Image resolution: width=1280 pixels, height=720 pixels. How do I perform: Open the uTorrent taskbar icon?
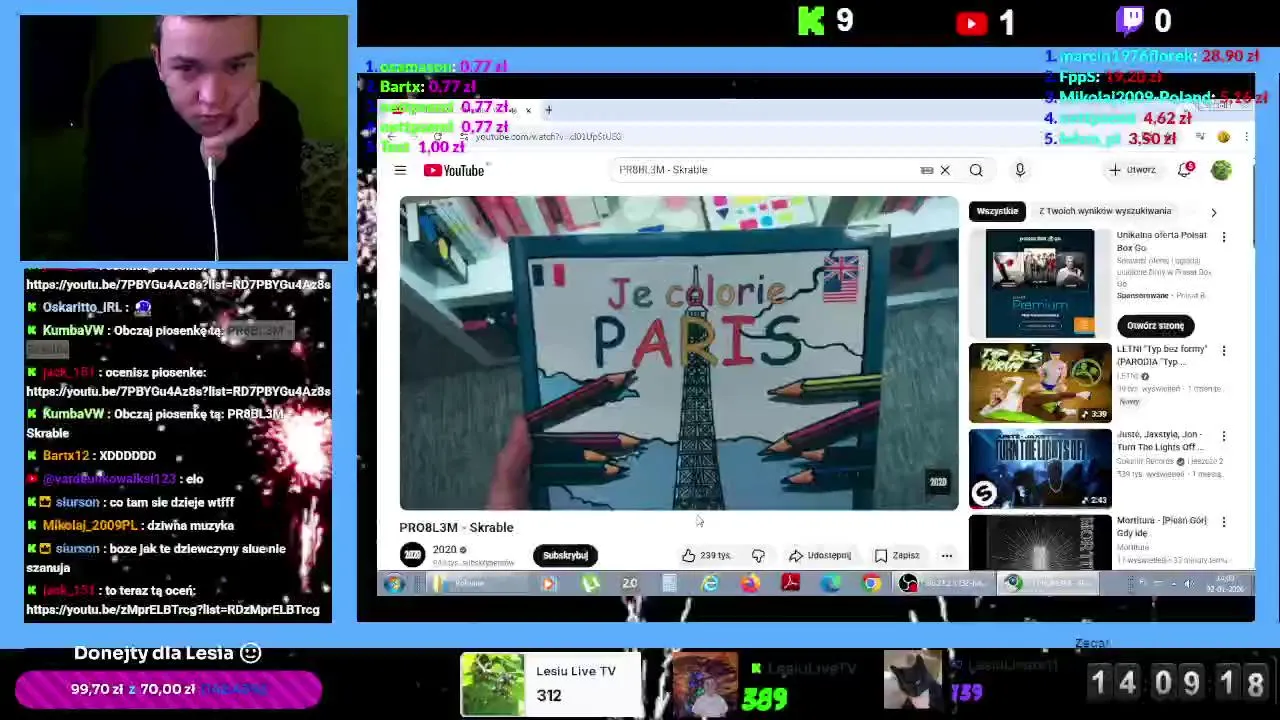pos(591,584)
